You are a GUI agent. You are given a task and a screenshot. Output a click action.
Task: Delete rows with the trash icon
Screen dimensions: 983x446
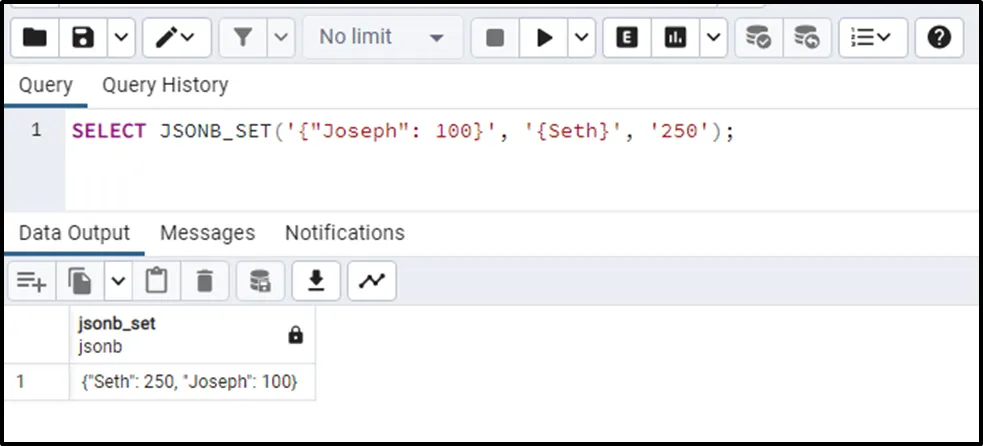click(x=204, y=281)
